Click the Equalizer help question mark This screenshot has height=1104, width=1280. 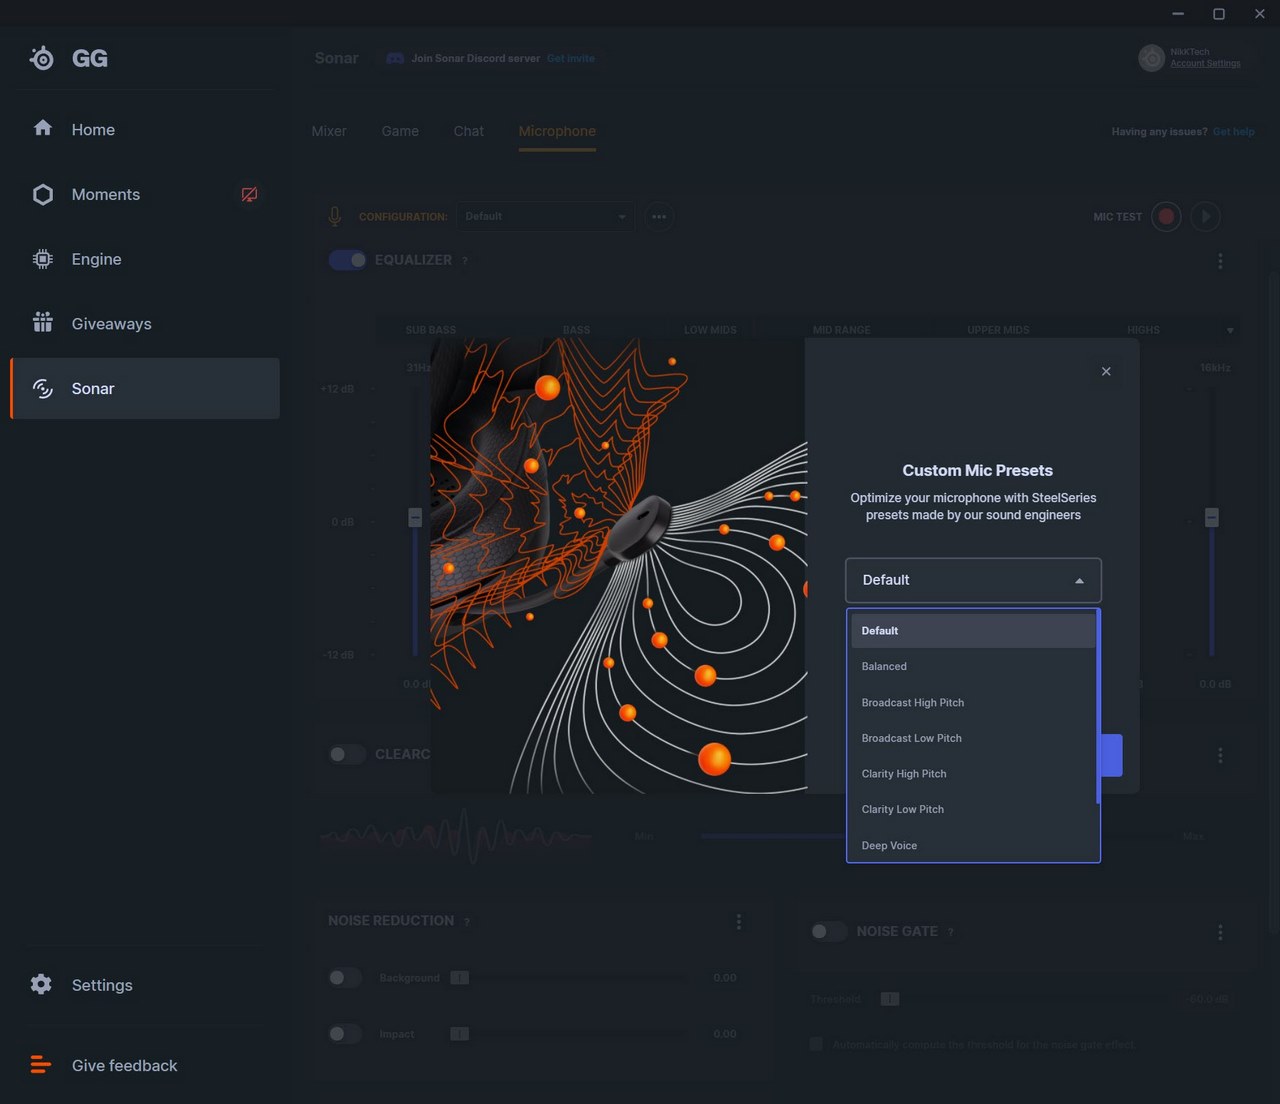[465, 261]
